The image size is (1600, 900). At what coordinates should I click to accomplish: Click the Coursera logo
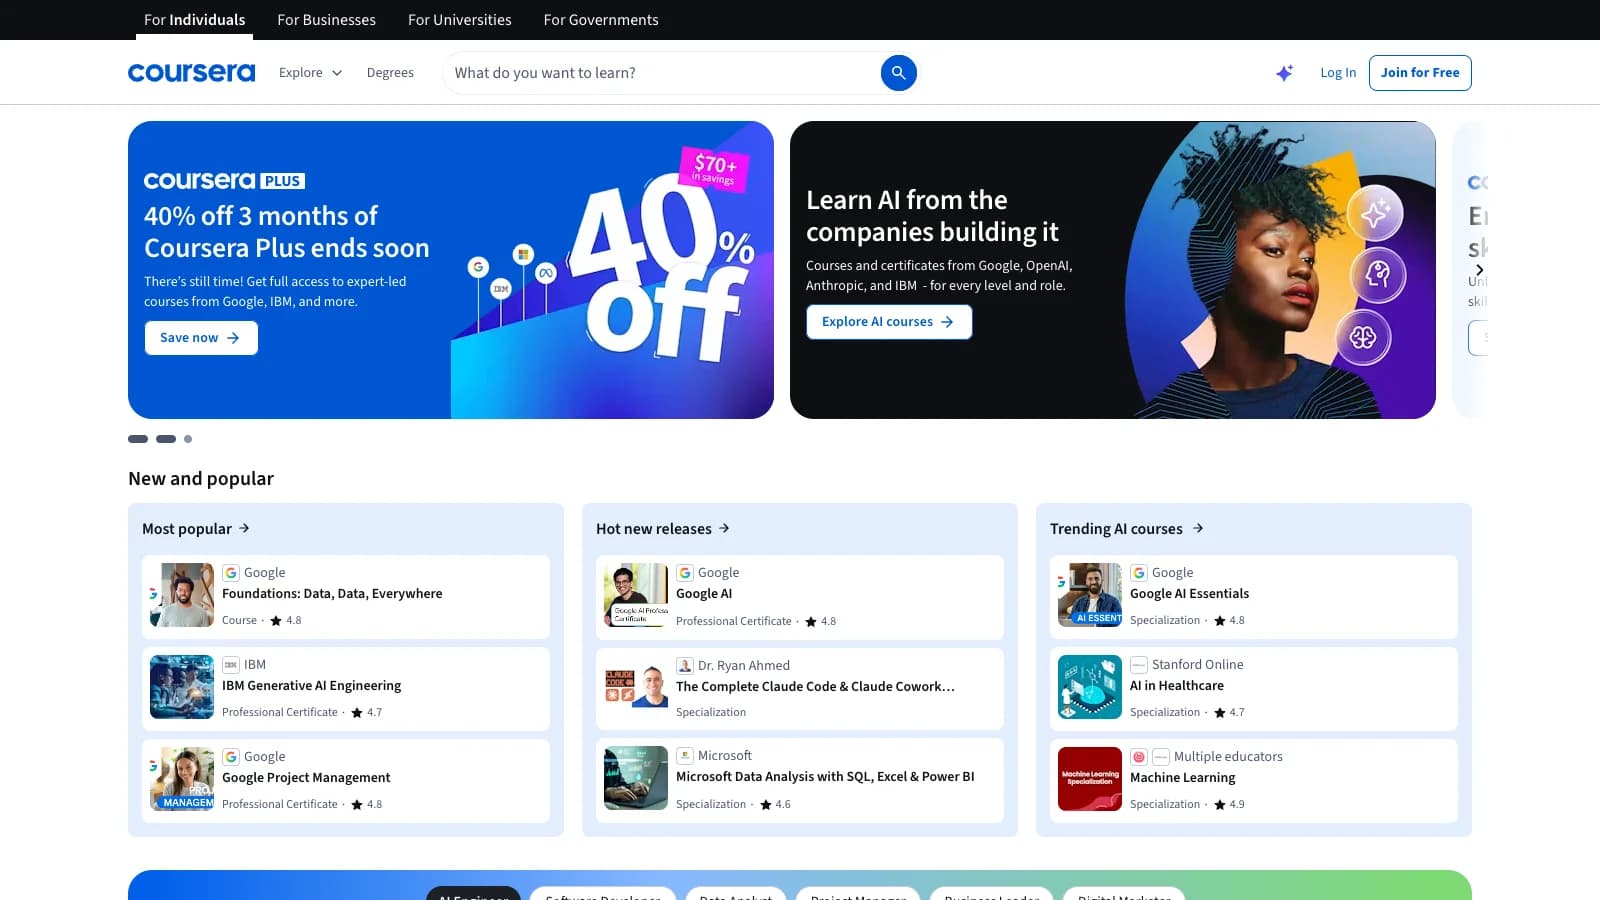point(191,73)
